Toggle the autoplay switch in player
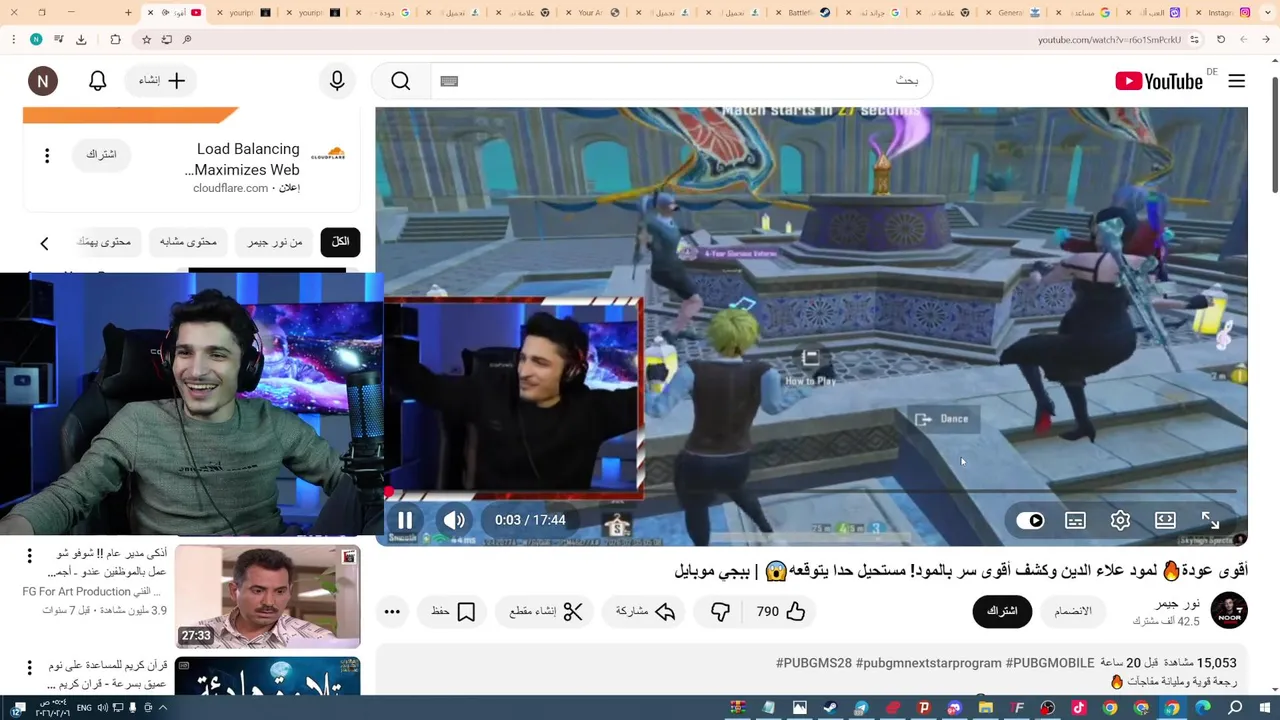The width and height of the screenshot is (1280, 720). point(1030,520)
